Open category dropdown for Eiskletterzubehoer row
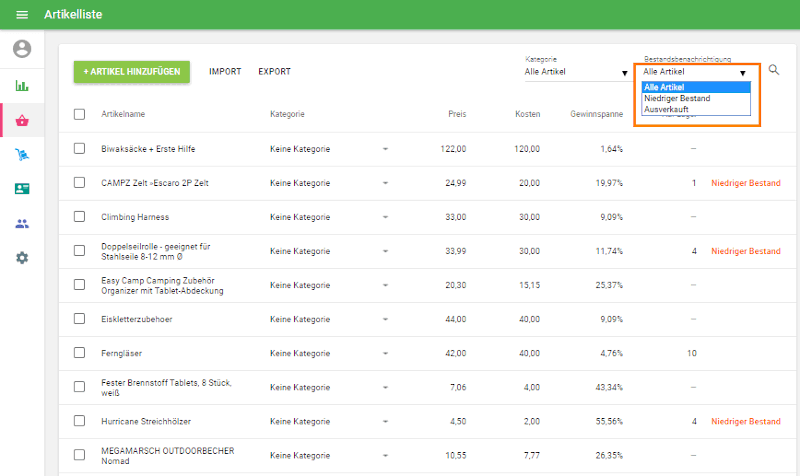The width and height of the screenshot is (800, 476). (x=385, y=319)
